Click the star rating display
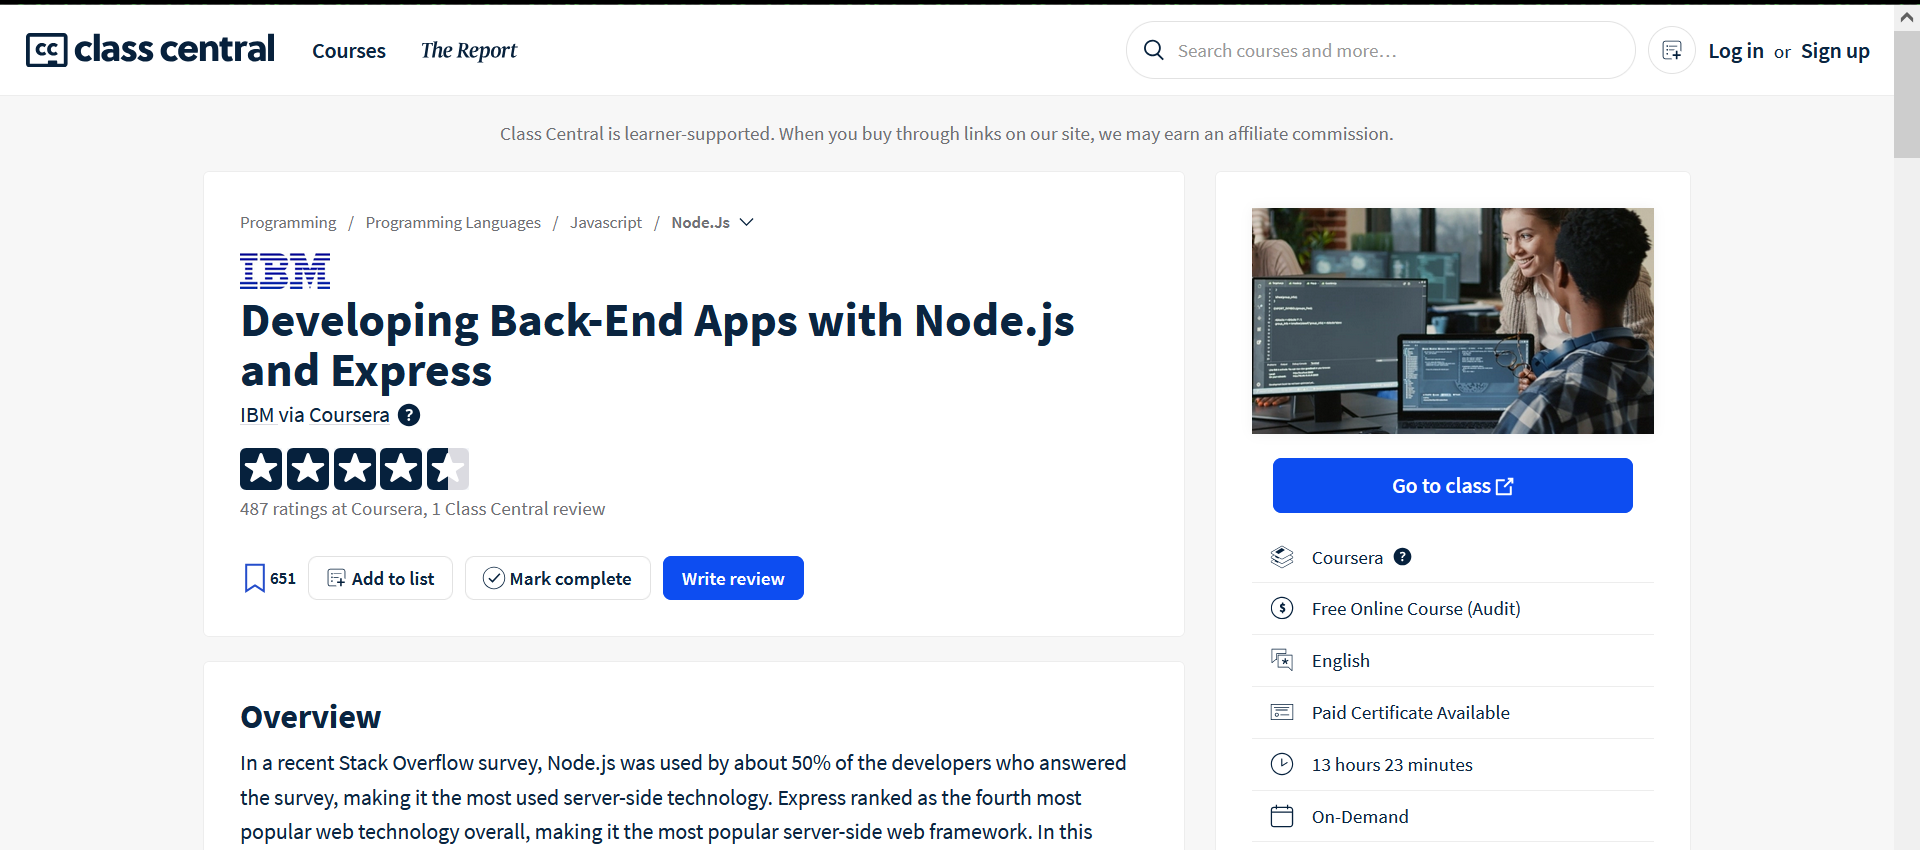This screenshot has width=1920, height=850. point(354,469)
